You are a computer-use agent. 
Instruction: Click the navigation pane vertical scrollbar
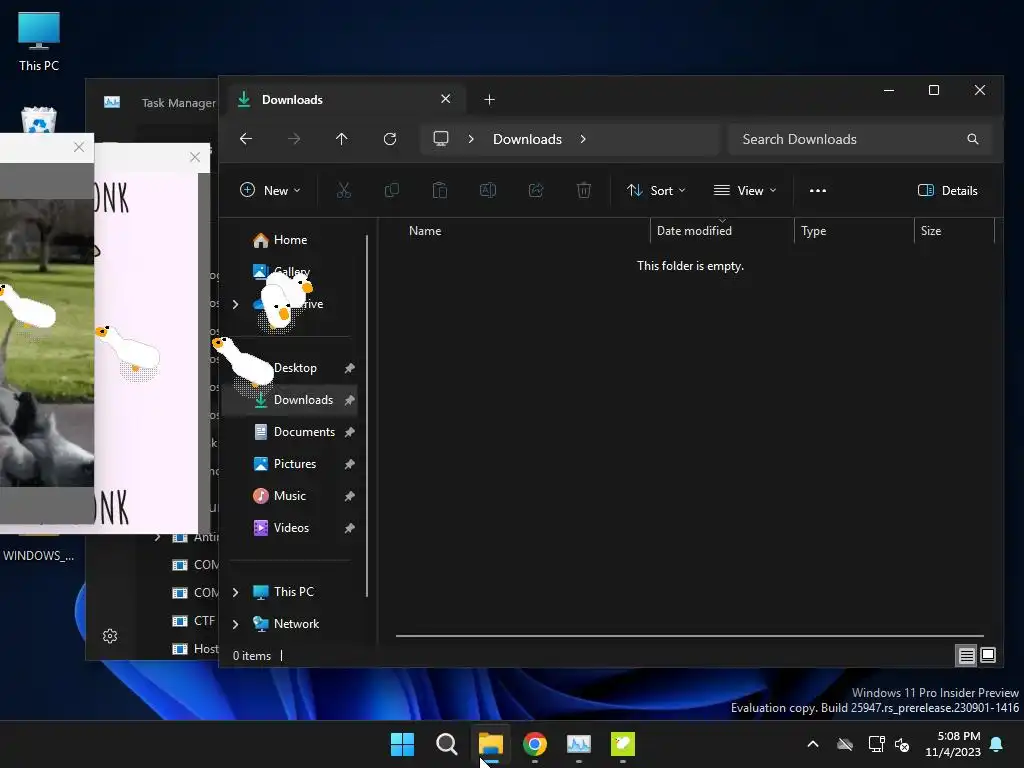pos(367,415)
